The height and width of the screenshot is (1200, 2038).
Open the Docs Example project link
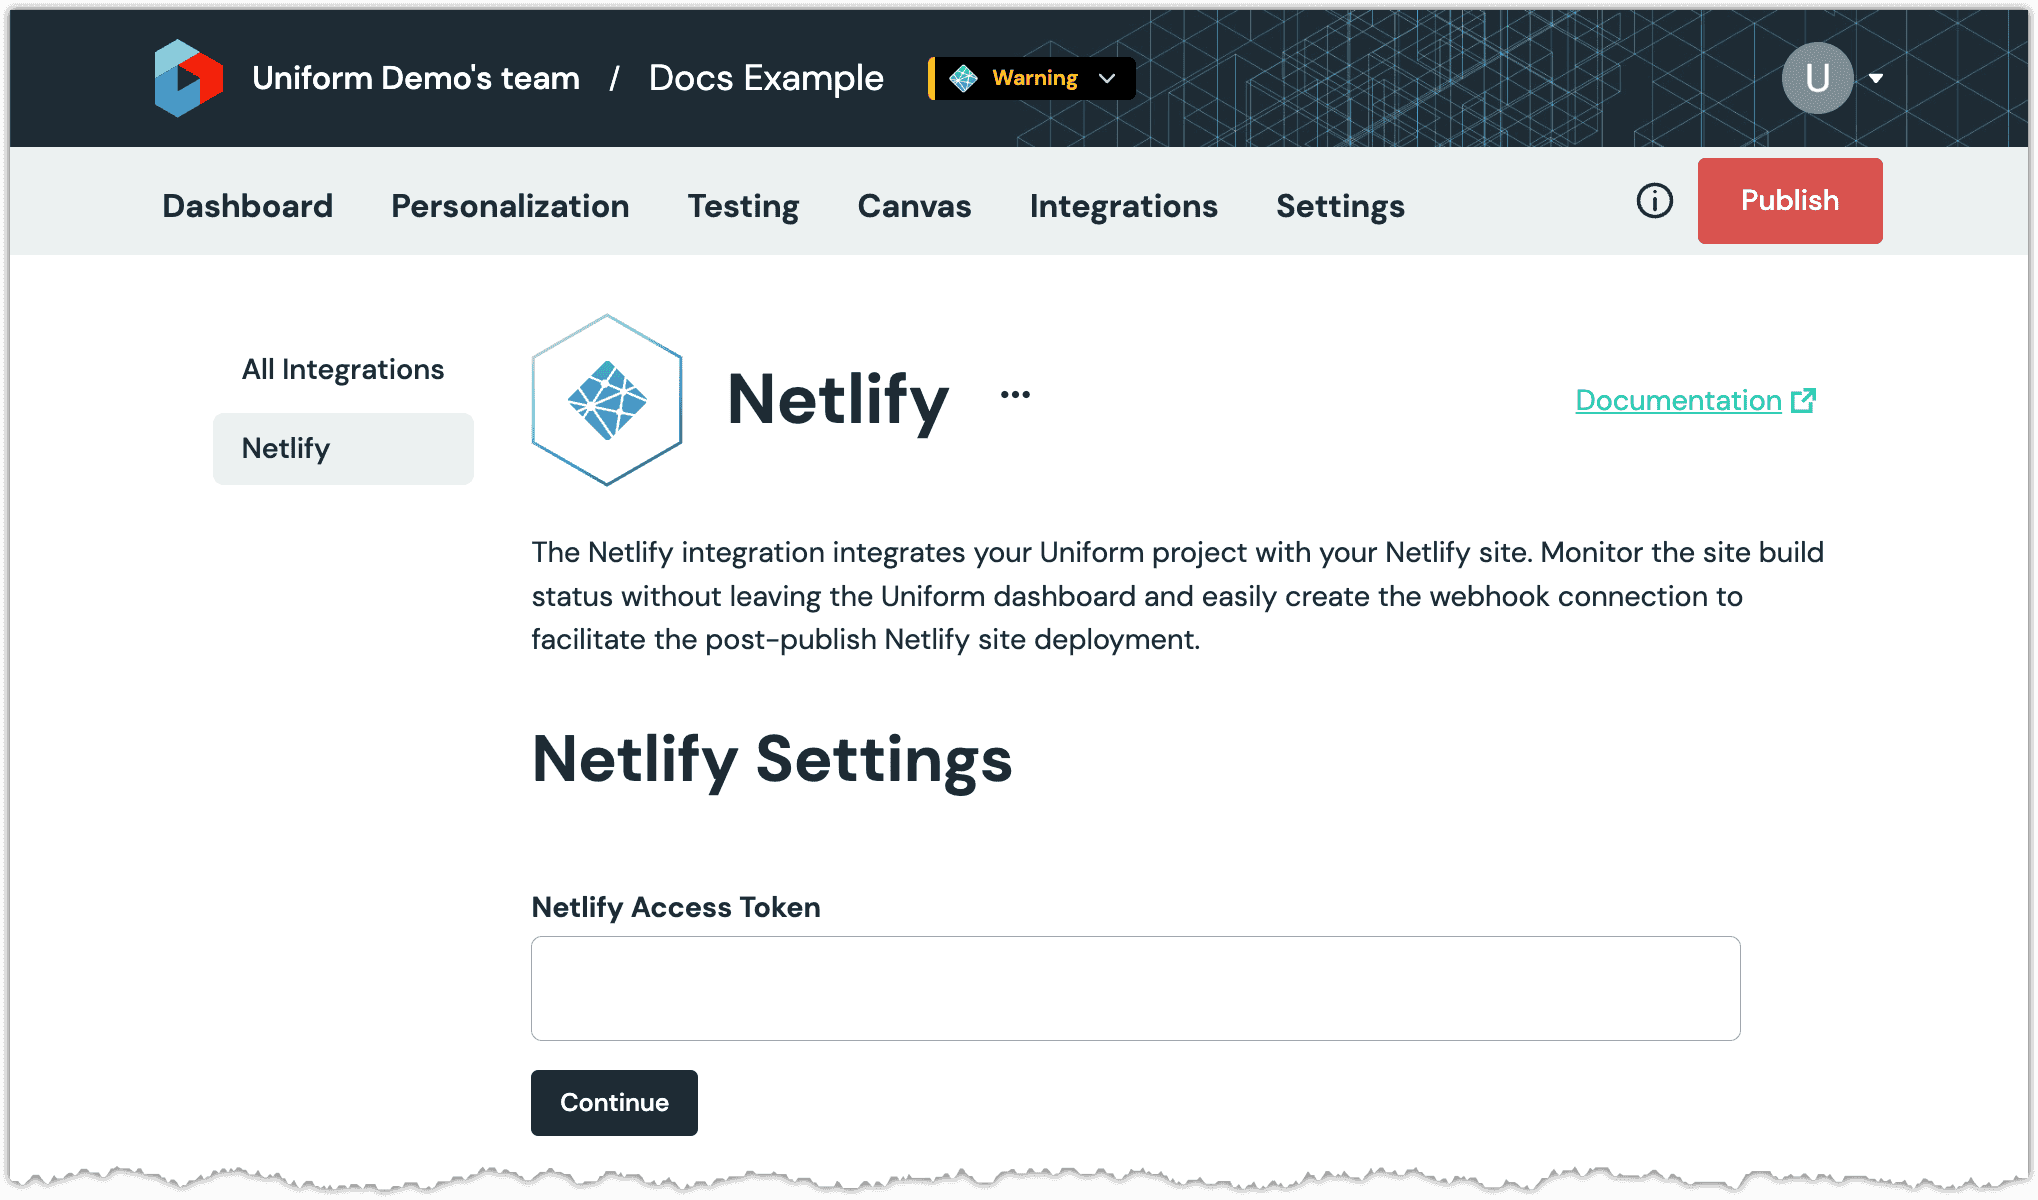click(766, 78)
